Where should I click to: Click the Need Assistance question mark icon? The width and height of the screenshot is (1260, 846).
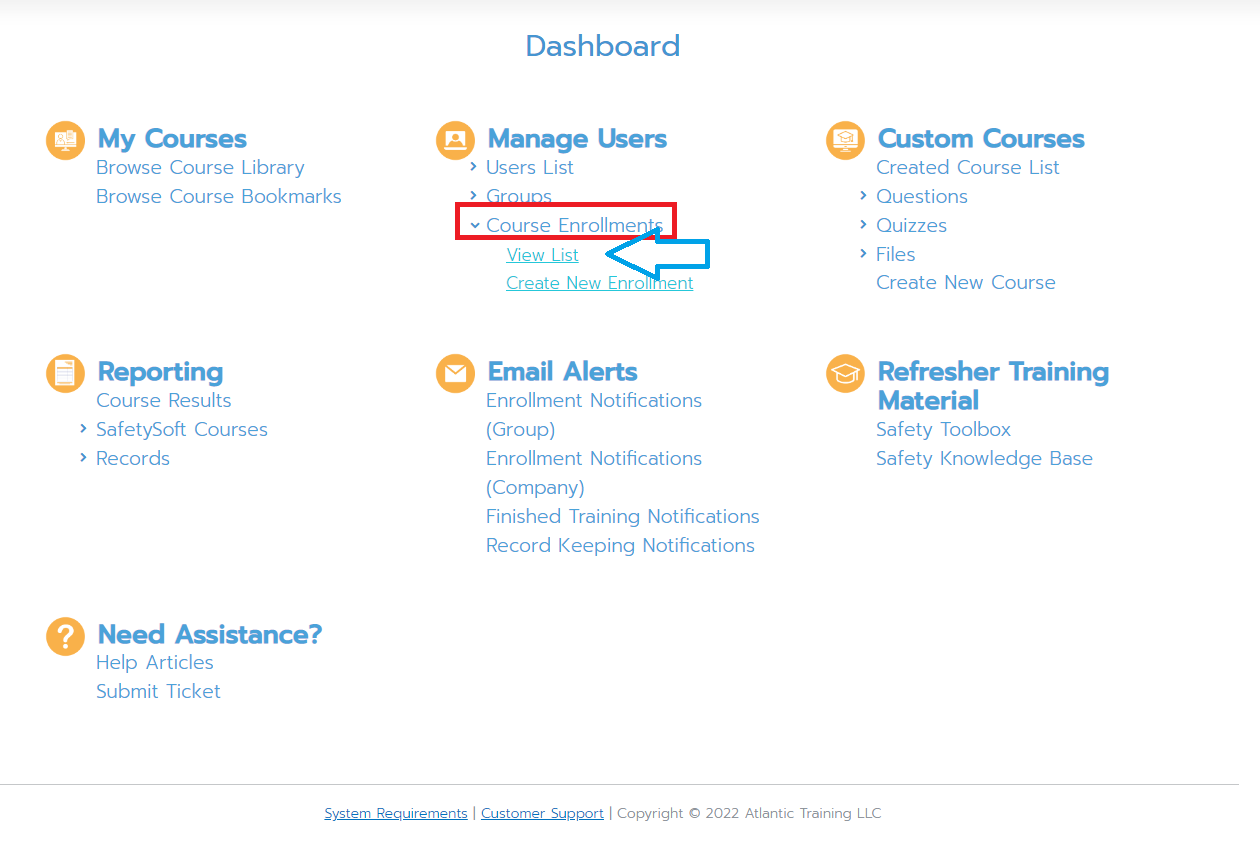tap(65, 636)
